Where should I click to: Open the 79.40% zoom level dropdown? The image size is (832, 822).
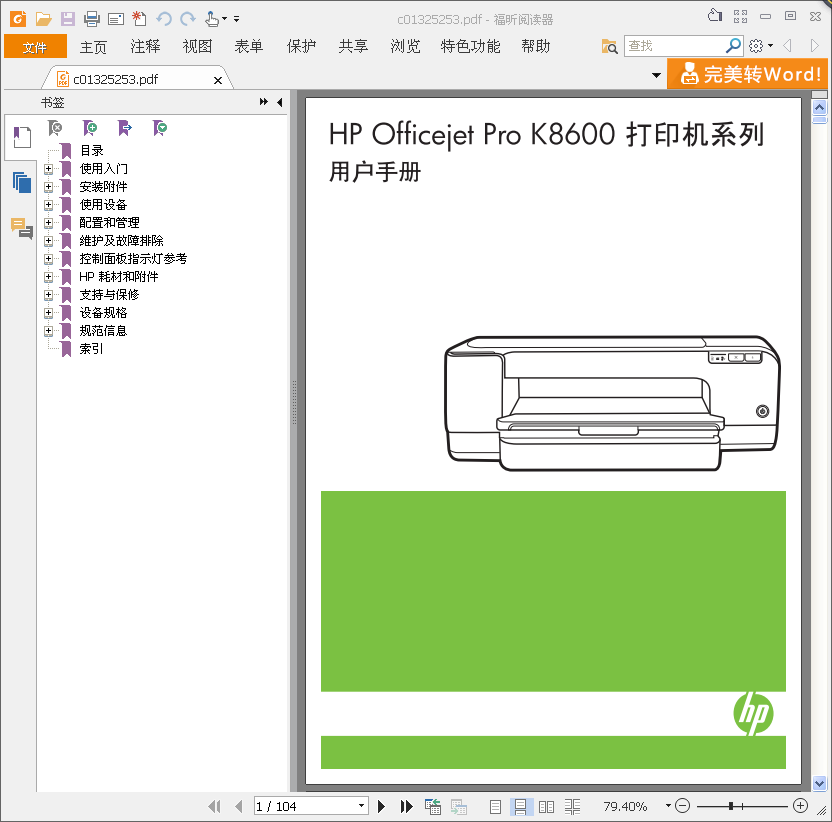point(668,806)
